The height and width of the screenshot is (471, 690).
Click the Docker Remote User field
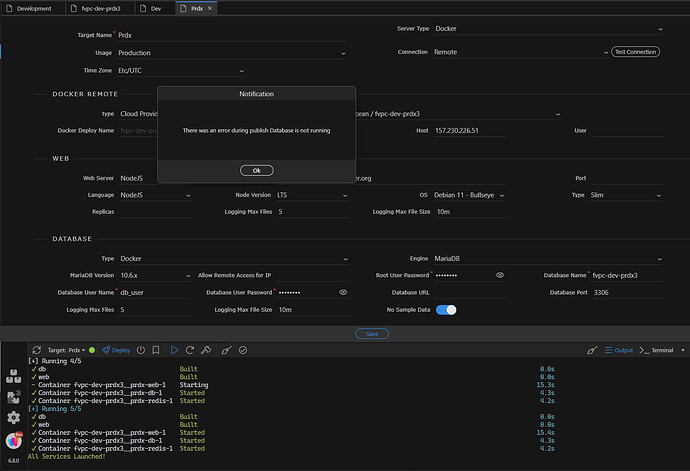[x=627, y=130]
